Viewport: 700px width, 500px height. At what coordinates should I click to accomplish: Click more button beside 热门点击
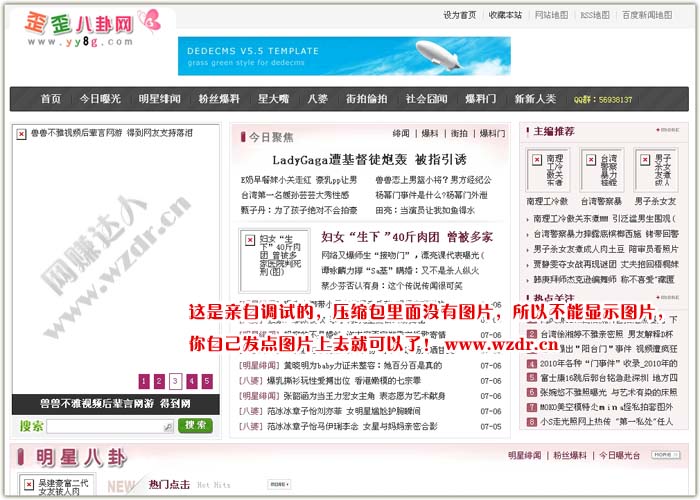click(279, 484)
